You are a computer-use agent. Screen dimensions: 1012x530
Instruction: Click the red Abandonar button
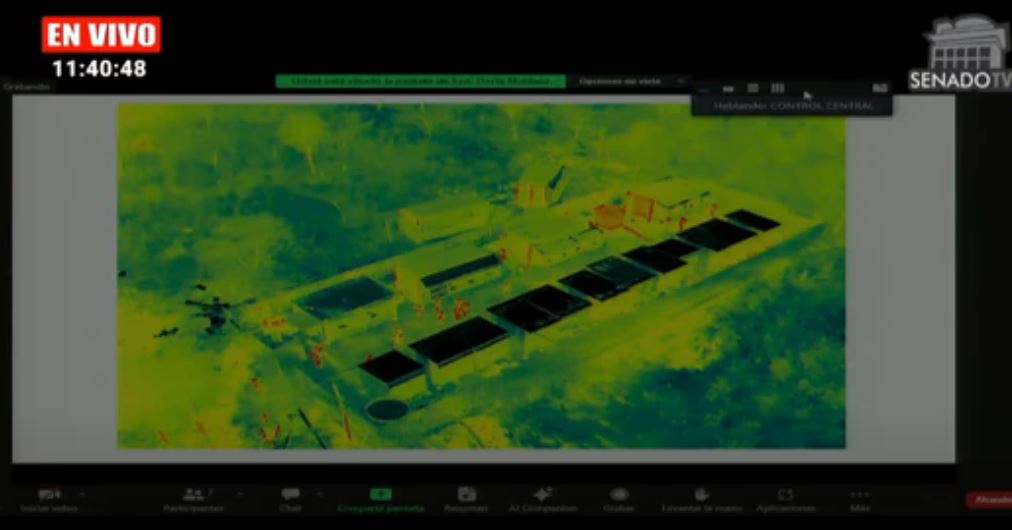click(989, 500)
